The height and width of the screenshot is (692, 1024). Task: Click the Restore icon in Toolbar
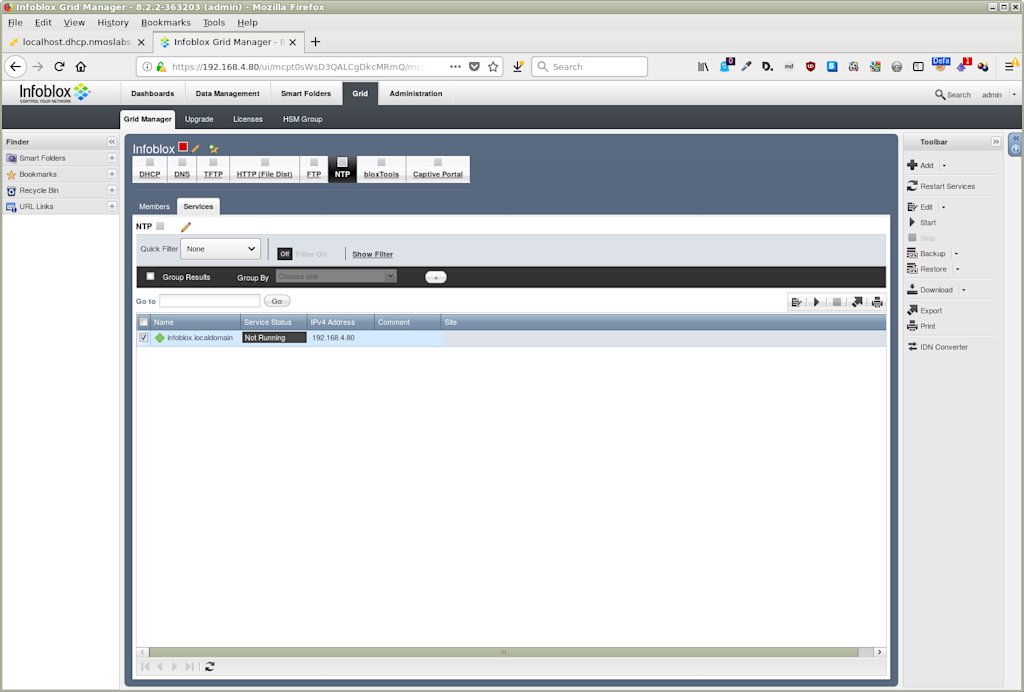912,269
